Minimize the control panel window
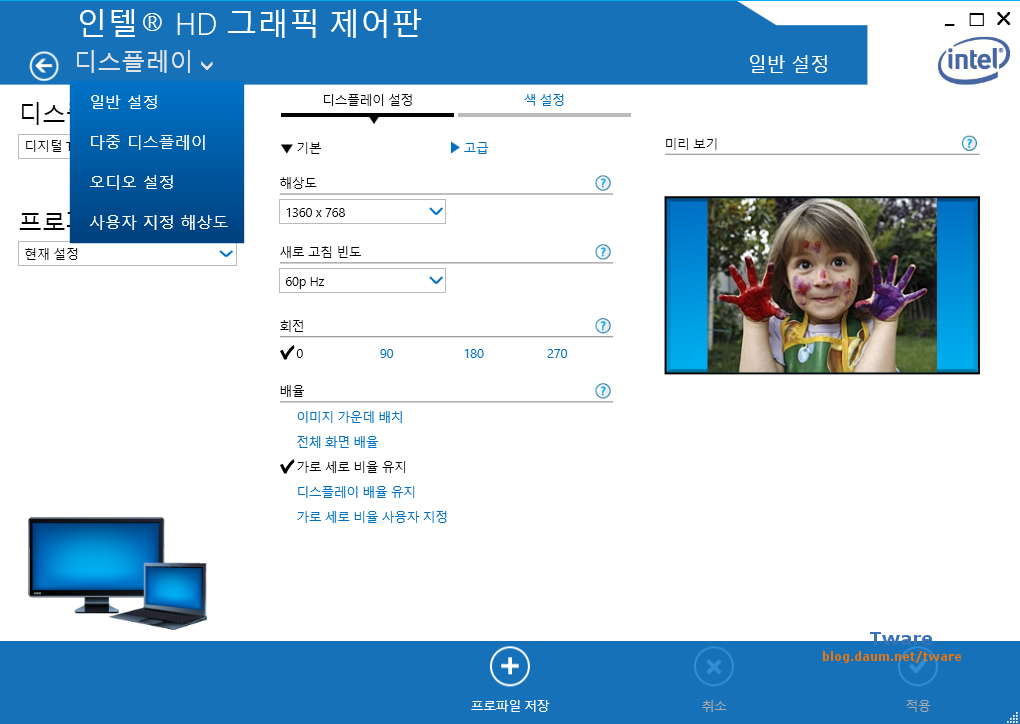This screenshot has width=1020, height=724. click(x=950, y=23)
